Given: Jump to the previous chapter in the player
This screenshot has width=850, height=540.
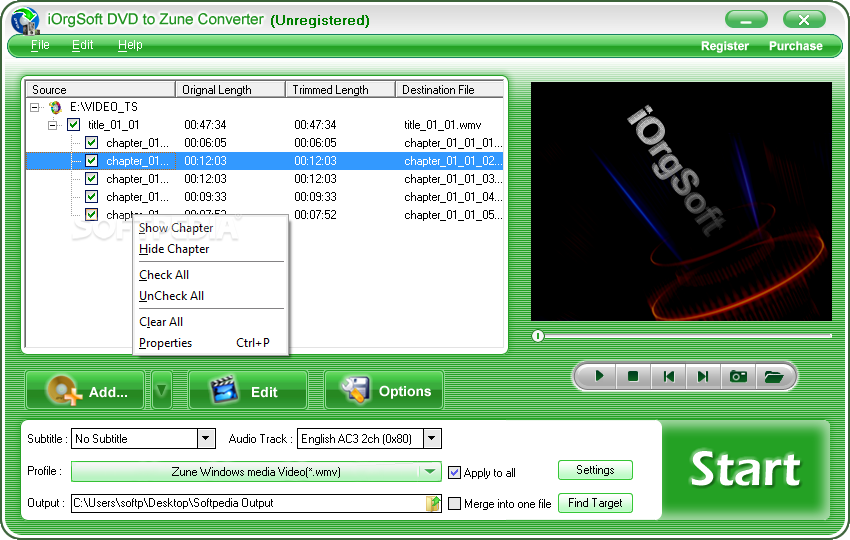Looking at the screenshot, I should click(x=668, y=376).
